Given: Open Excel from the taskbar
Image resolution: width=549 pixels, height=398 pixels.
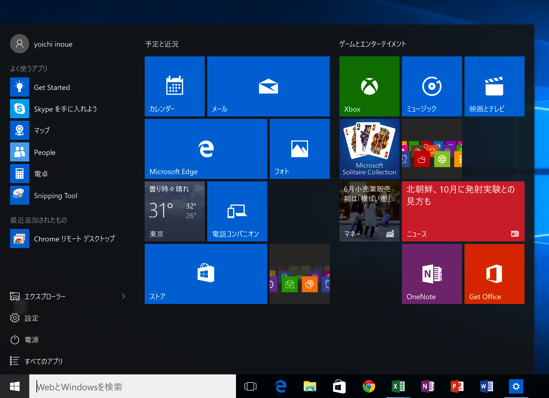Looking at the screenshot, I should pyautogui.click(x=398, y=386).
